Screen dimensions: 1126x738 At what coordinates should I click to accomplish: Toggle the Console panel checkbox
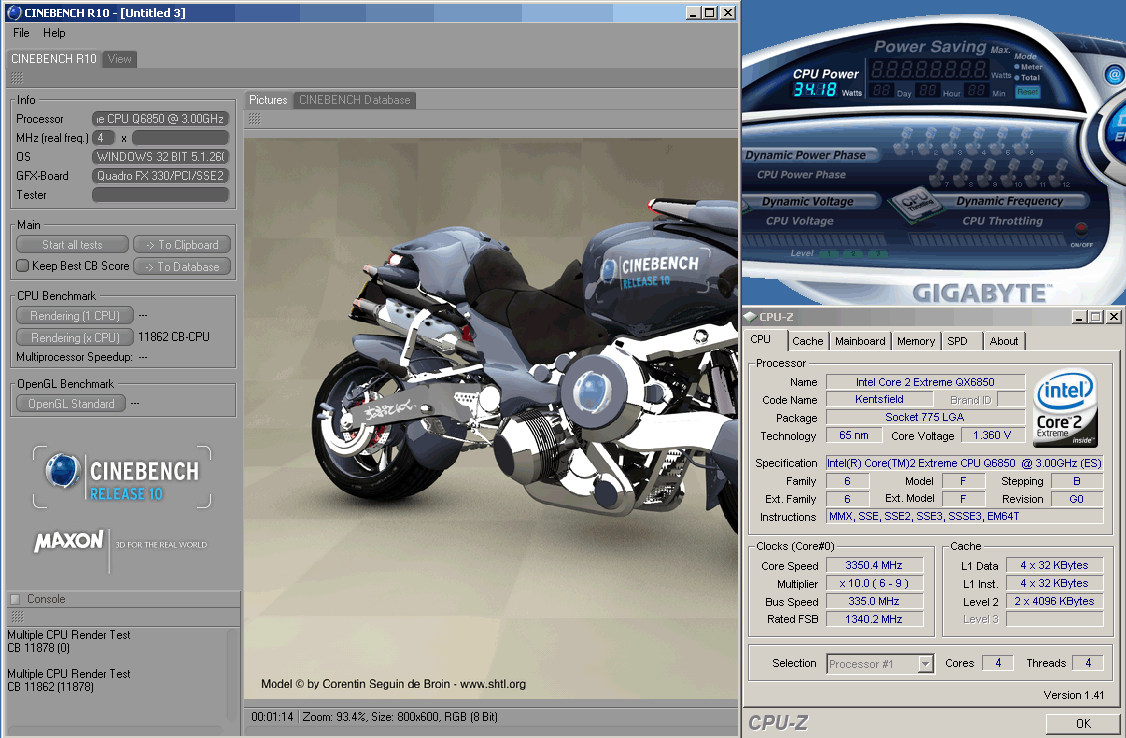pyautogui.click(x=15, y=599)
